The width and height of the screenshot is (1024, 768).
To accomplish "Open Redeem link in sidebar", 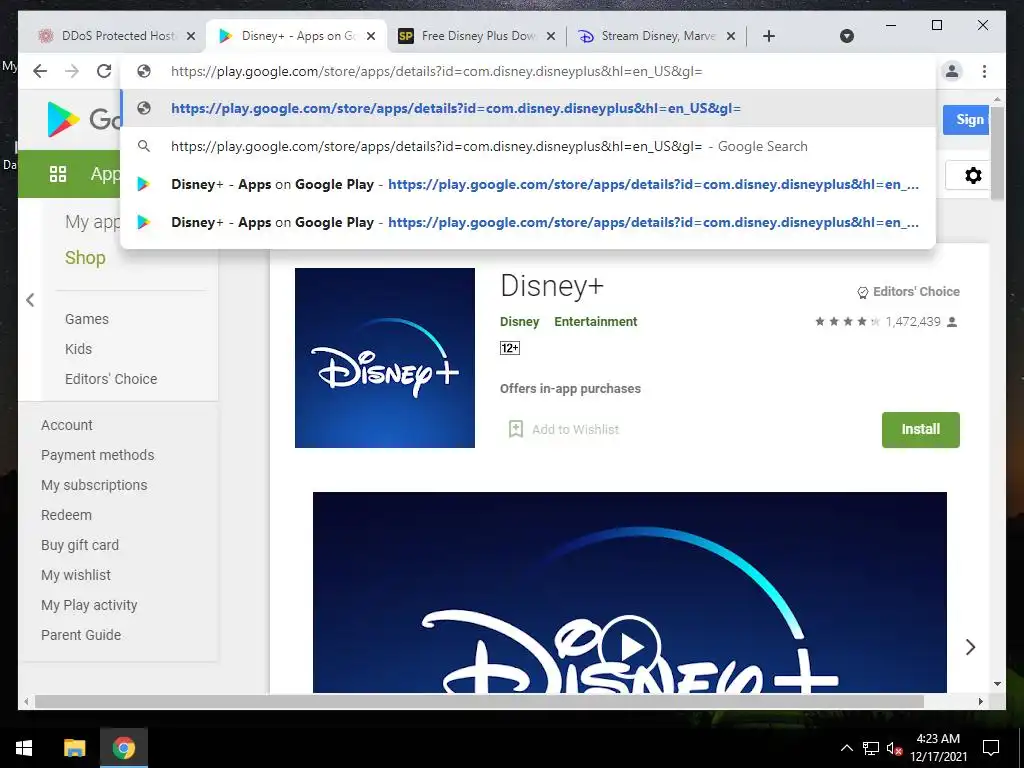I will click(66, 515).
